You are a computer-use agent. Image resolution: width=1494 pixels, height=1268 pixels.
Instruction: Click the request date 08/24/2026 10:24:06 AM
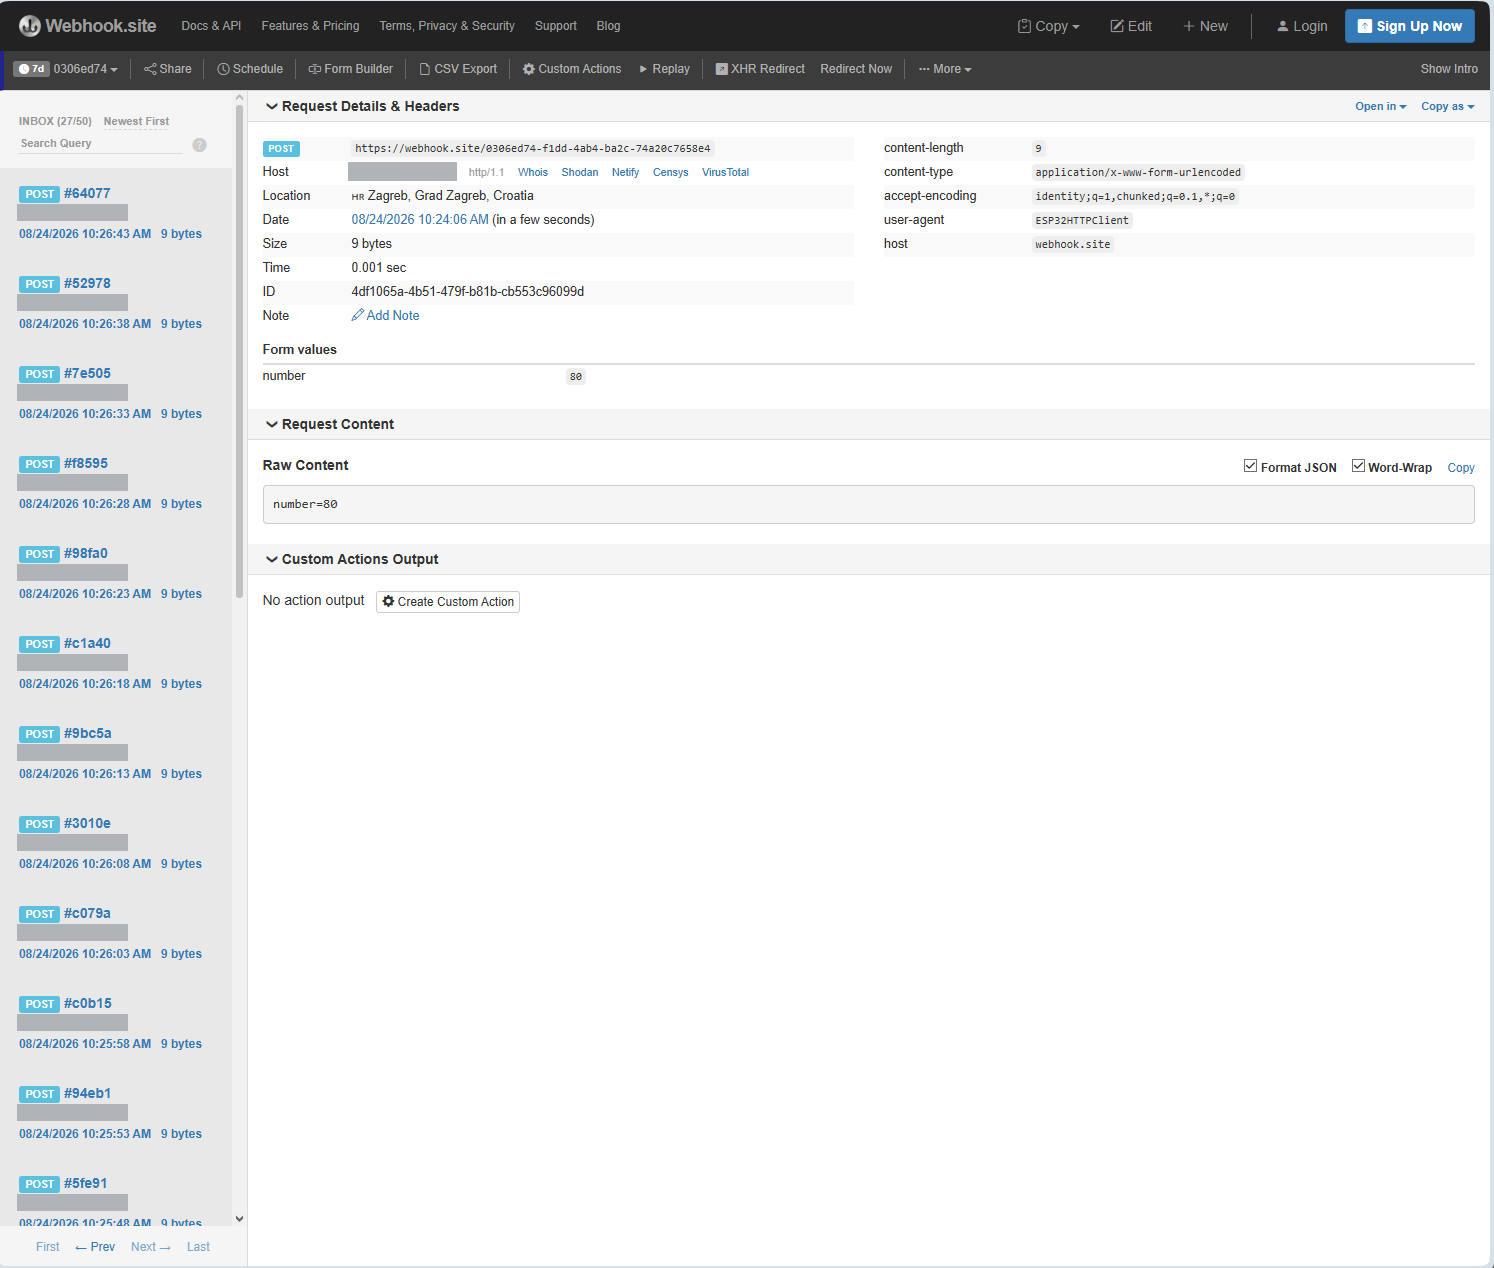pyautogui.click(x=420, y=219)
